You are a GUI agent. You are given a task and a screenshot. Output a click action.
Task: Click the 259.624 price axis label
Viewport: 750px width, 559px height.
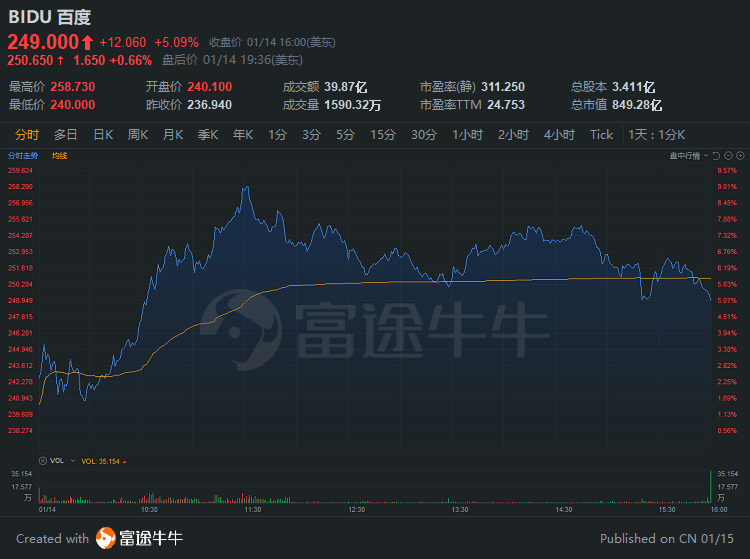(x=20, y=171)
